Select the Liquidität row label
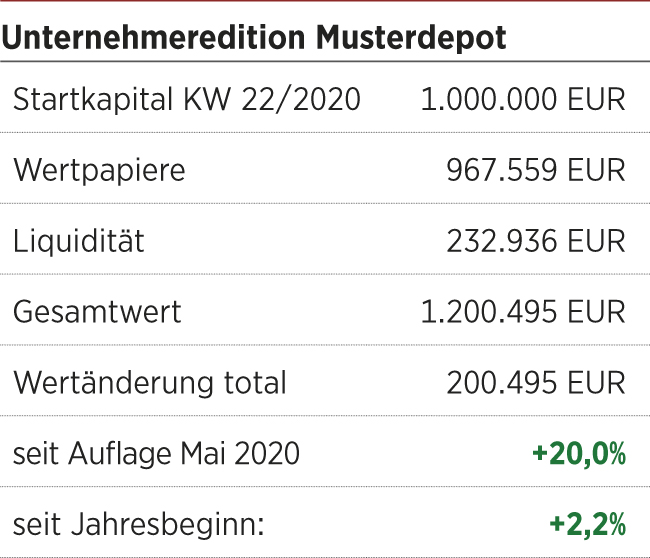The height and width of the screenshot is (558, 650). point(79,241)
